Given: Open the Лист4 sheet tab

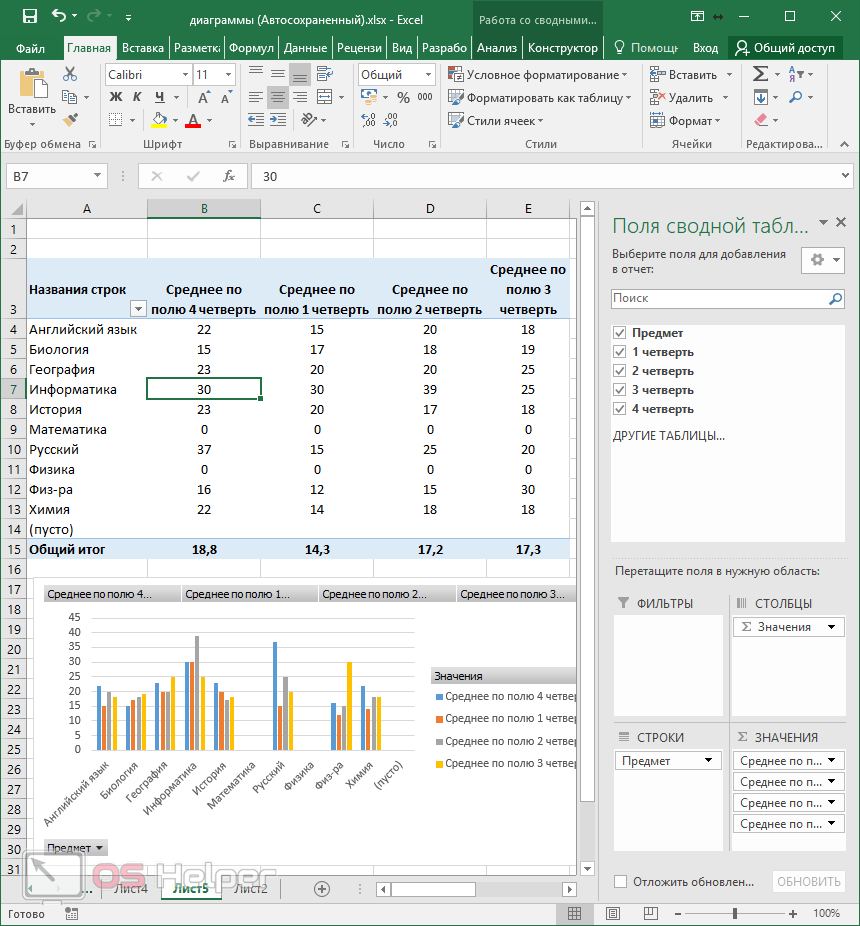Looking at the screenshot, I should [131, 888].
